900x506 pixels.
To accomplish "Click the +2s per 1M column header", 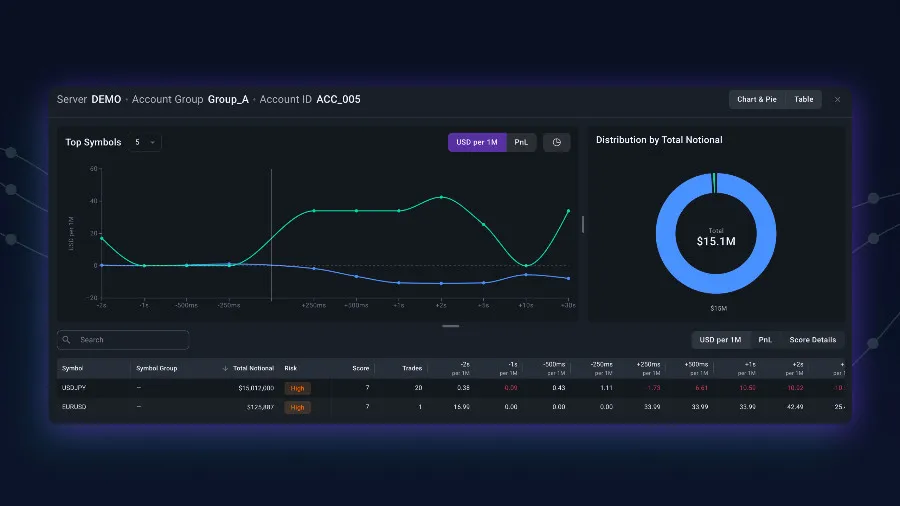I will coord(795,368).
